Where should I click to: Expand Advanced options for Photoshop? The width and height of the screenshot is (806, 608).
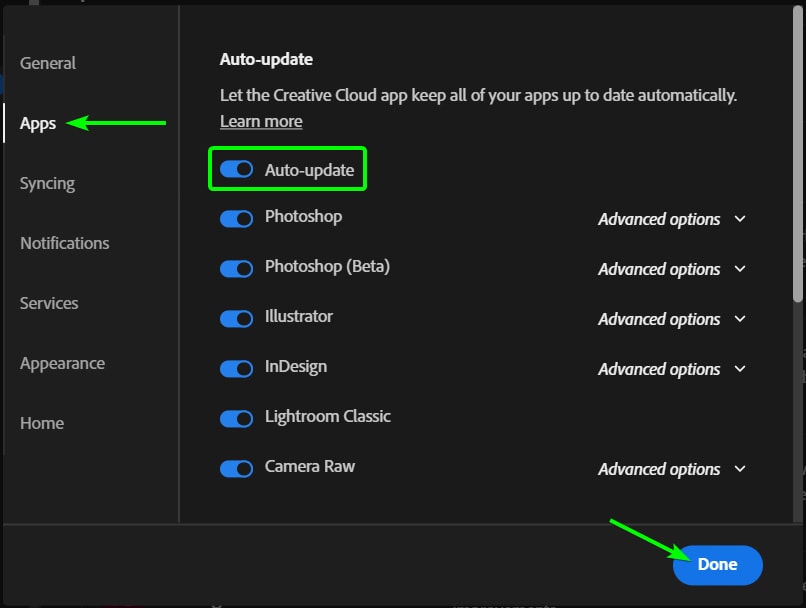(x=672, y=219)
